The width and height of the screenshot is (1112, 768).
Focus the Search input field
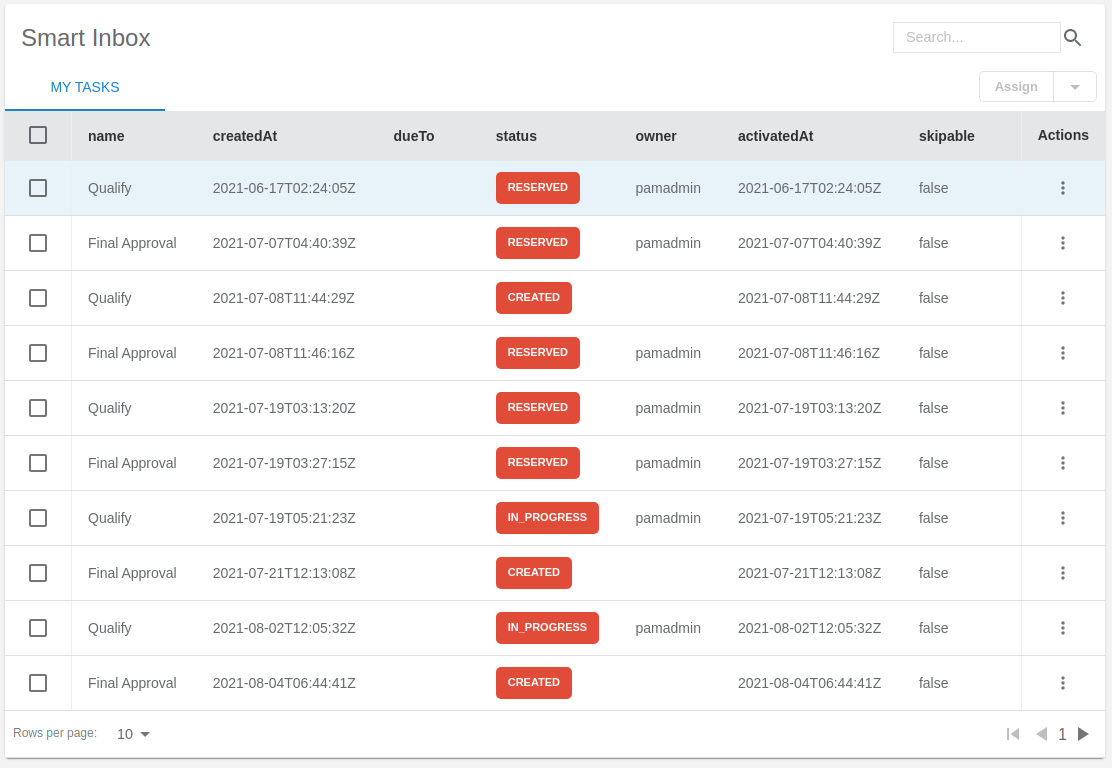click(976, 38)
